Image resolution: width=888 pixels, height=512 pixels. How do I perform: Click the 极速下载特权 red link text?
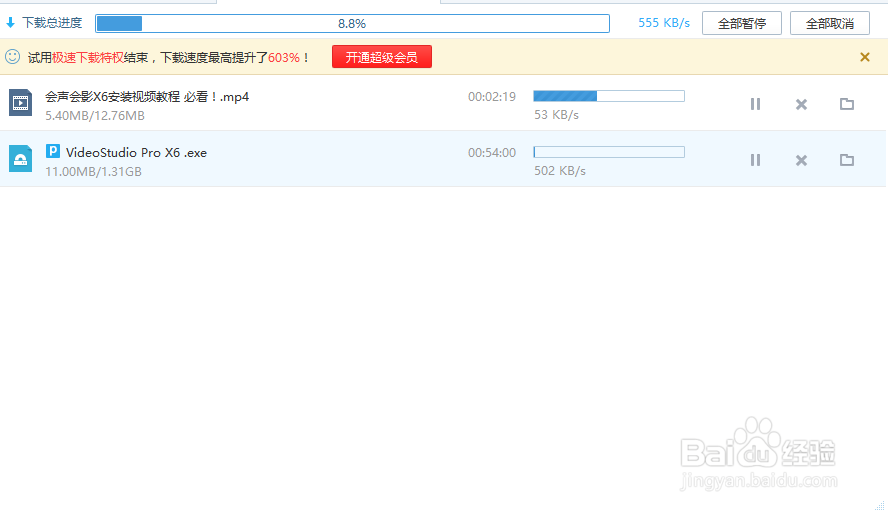[88, 57]
